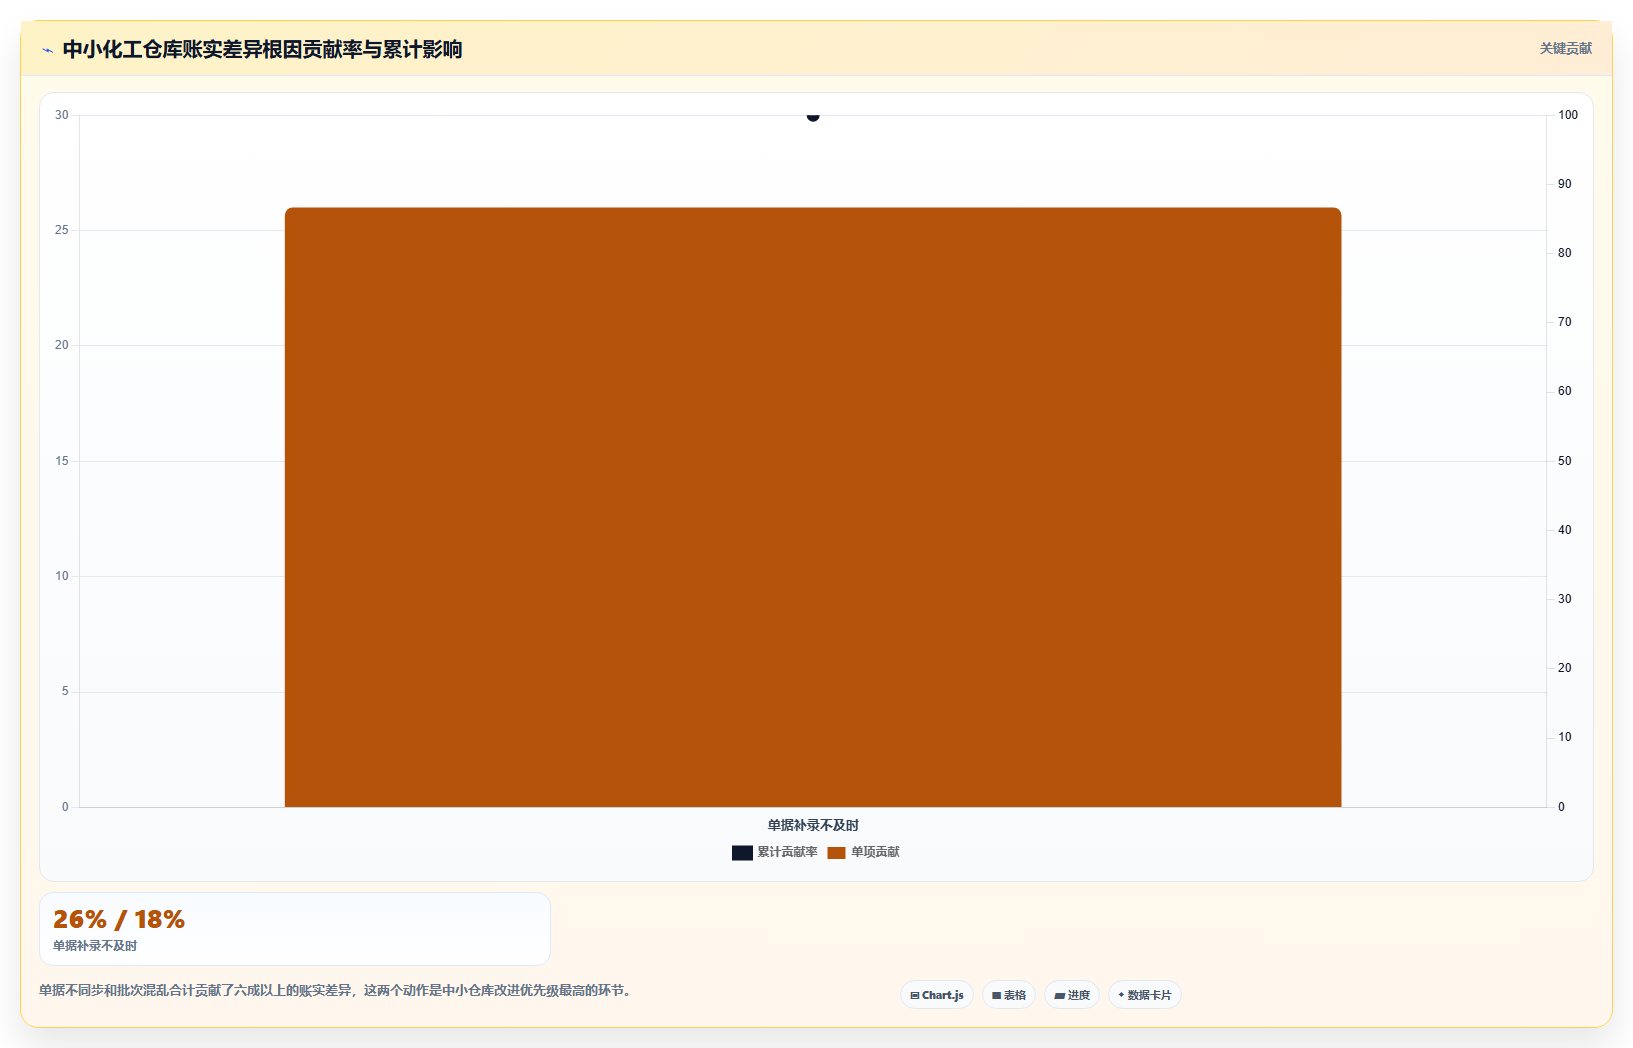Click the left axis value 25

(x=62, y=230)
